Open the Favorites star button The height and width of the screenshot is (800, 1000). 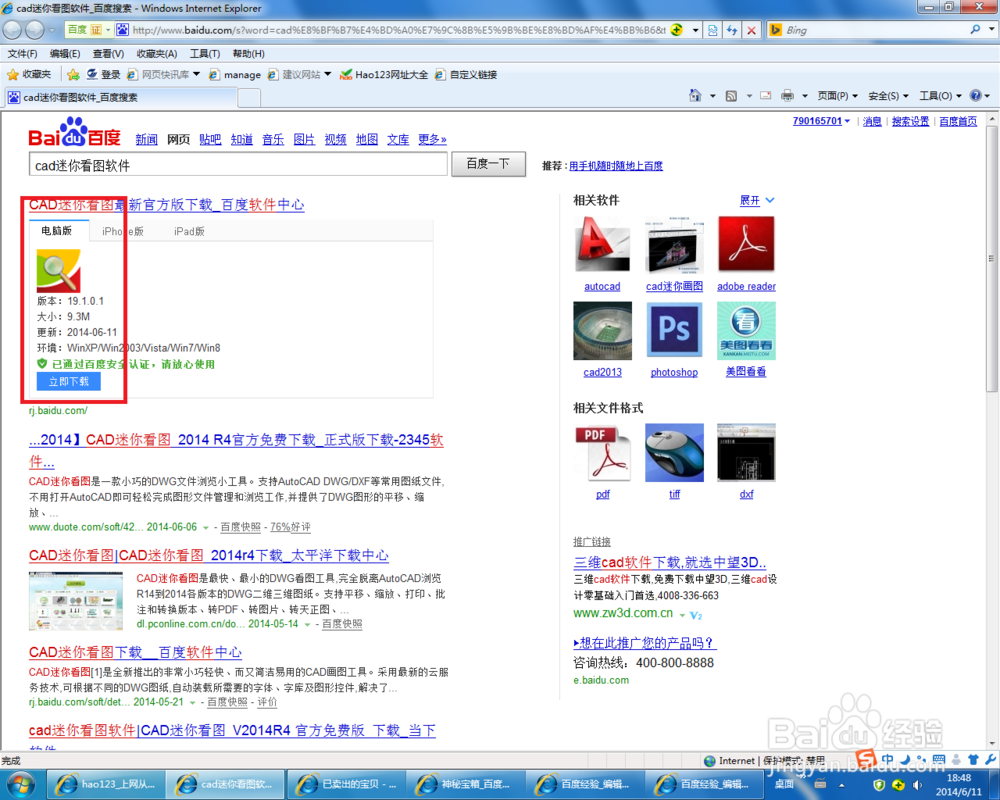(29, 74)
